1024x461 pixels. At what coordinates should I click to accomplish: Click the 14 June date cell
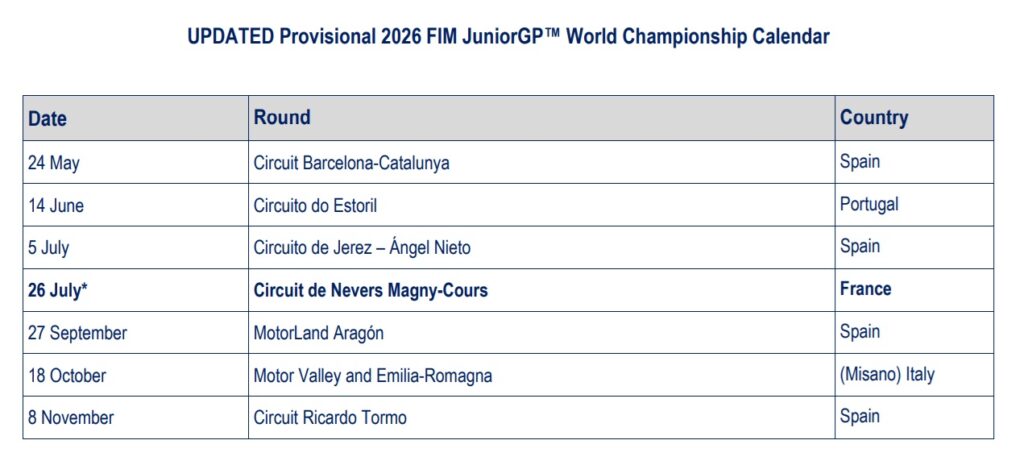click(56, 205)
